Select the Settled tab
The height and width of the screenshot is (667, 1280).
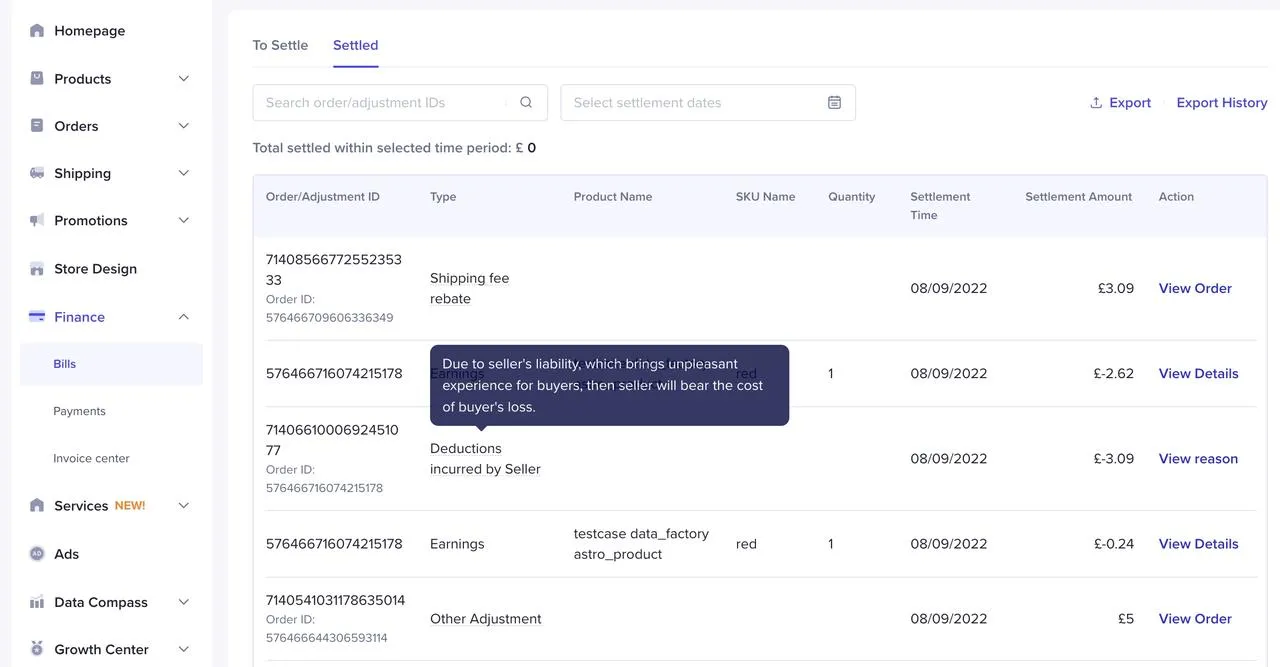coord(355,45)
